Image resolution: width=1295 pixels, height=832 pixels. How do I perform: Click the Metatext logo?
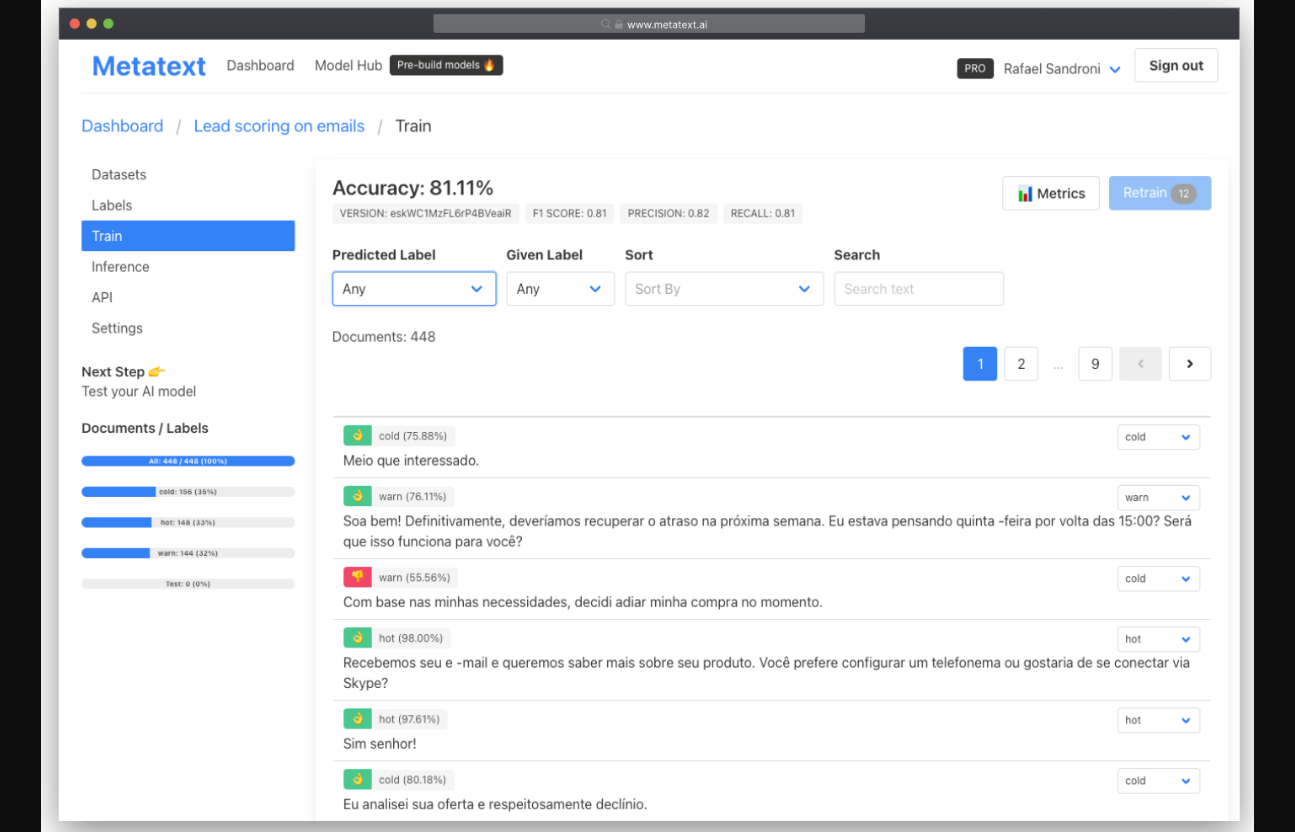[149, 66]
